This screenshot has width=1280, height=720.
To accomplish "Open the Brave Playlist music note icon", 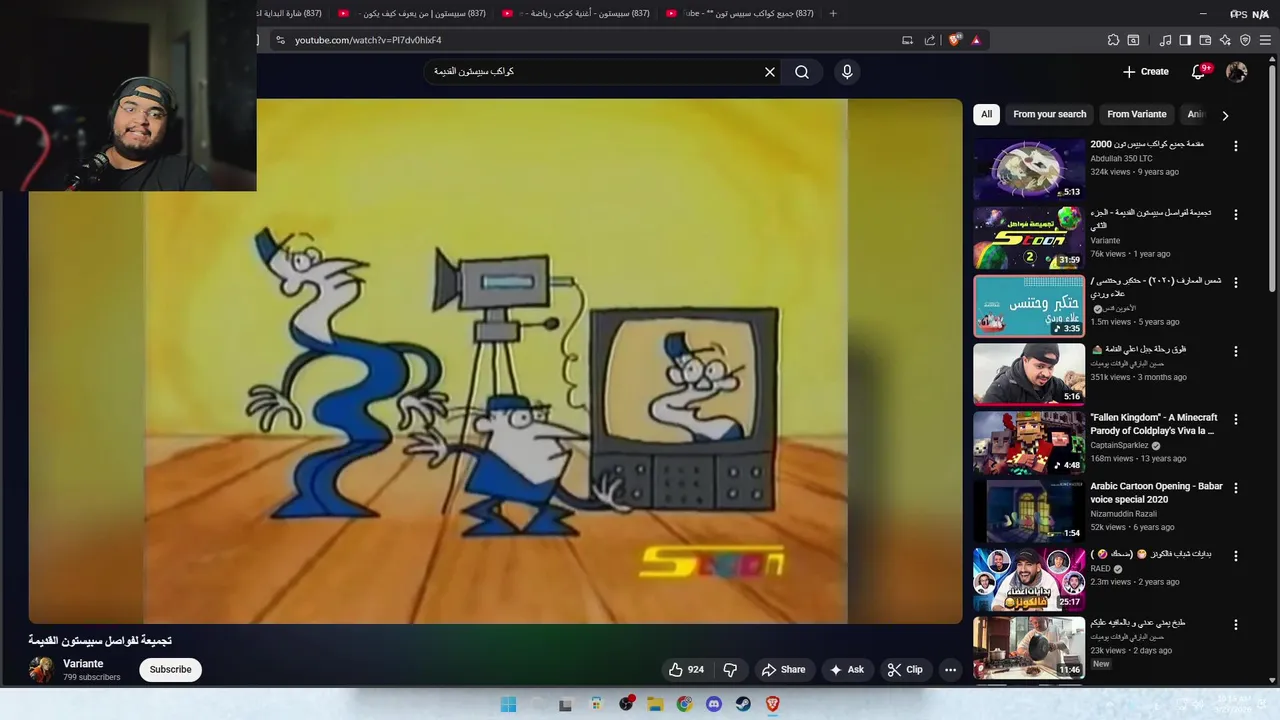I will click(x=1165, y=40).
